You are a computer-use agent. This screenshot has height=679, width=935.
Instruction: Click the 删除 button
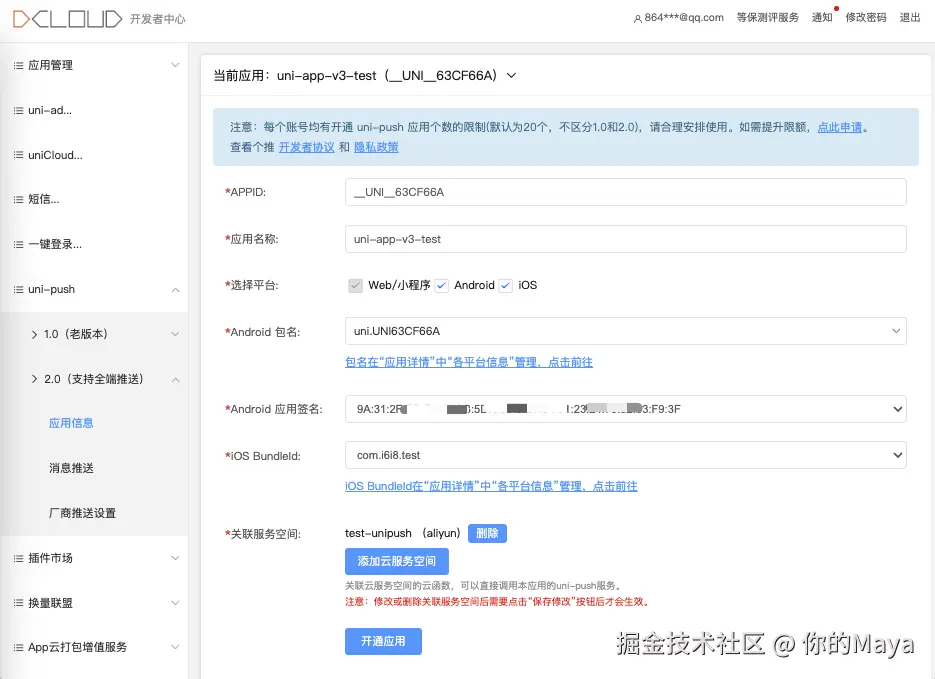[487, 534]
